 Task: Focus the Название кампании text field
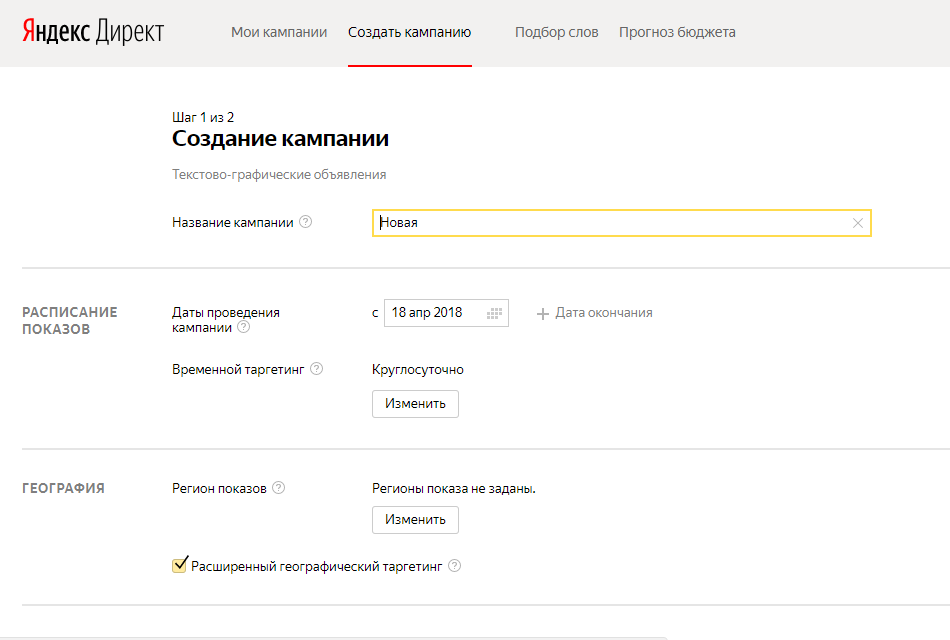[610, 223]
